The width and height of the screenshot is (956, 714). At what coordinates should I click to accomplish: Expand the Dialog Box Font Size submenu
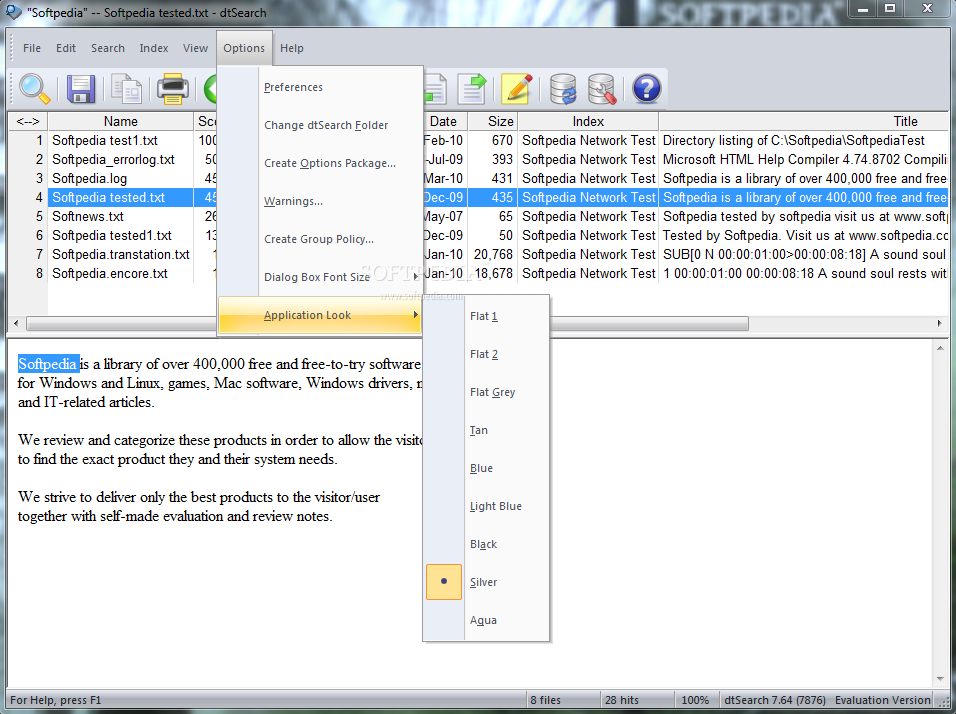click(x=319, y=277)
